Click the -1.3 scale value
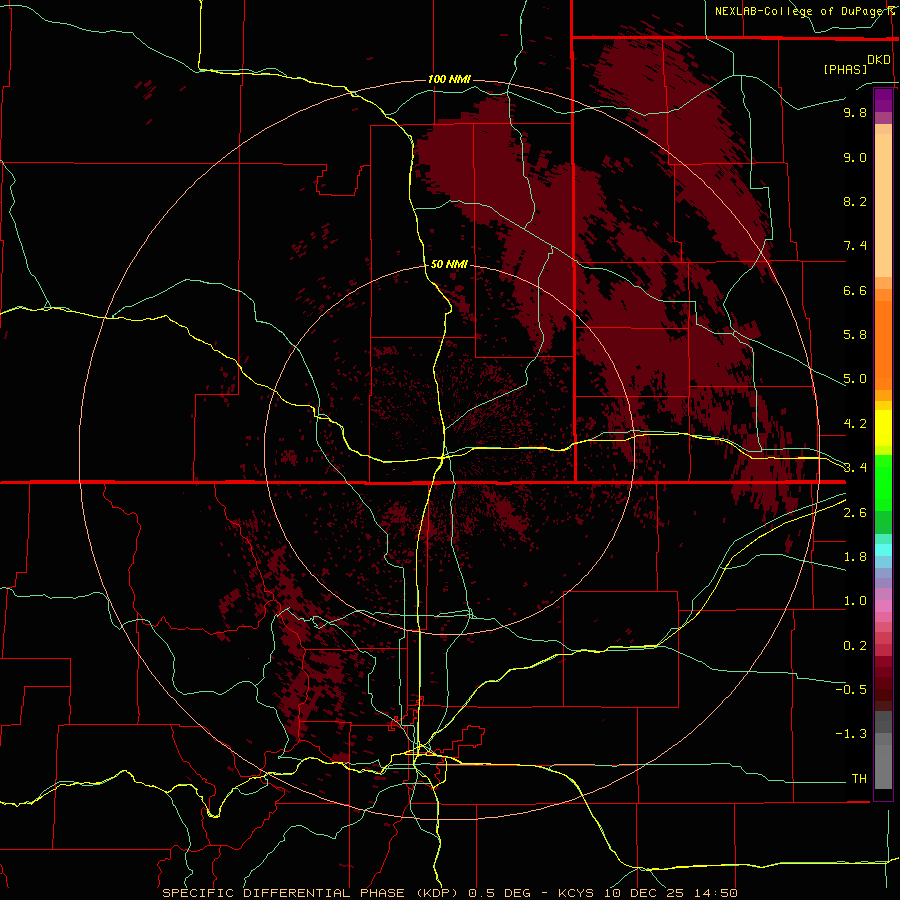 (x=851, y=734)
